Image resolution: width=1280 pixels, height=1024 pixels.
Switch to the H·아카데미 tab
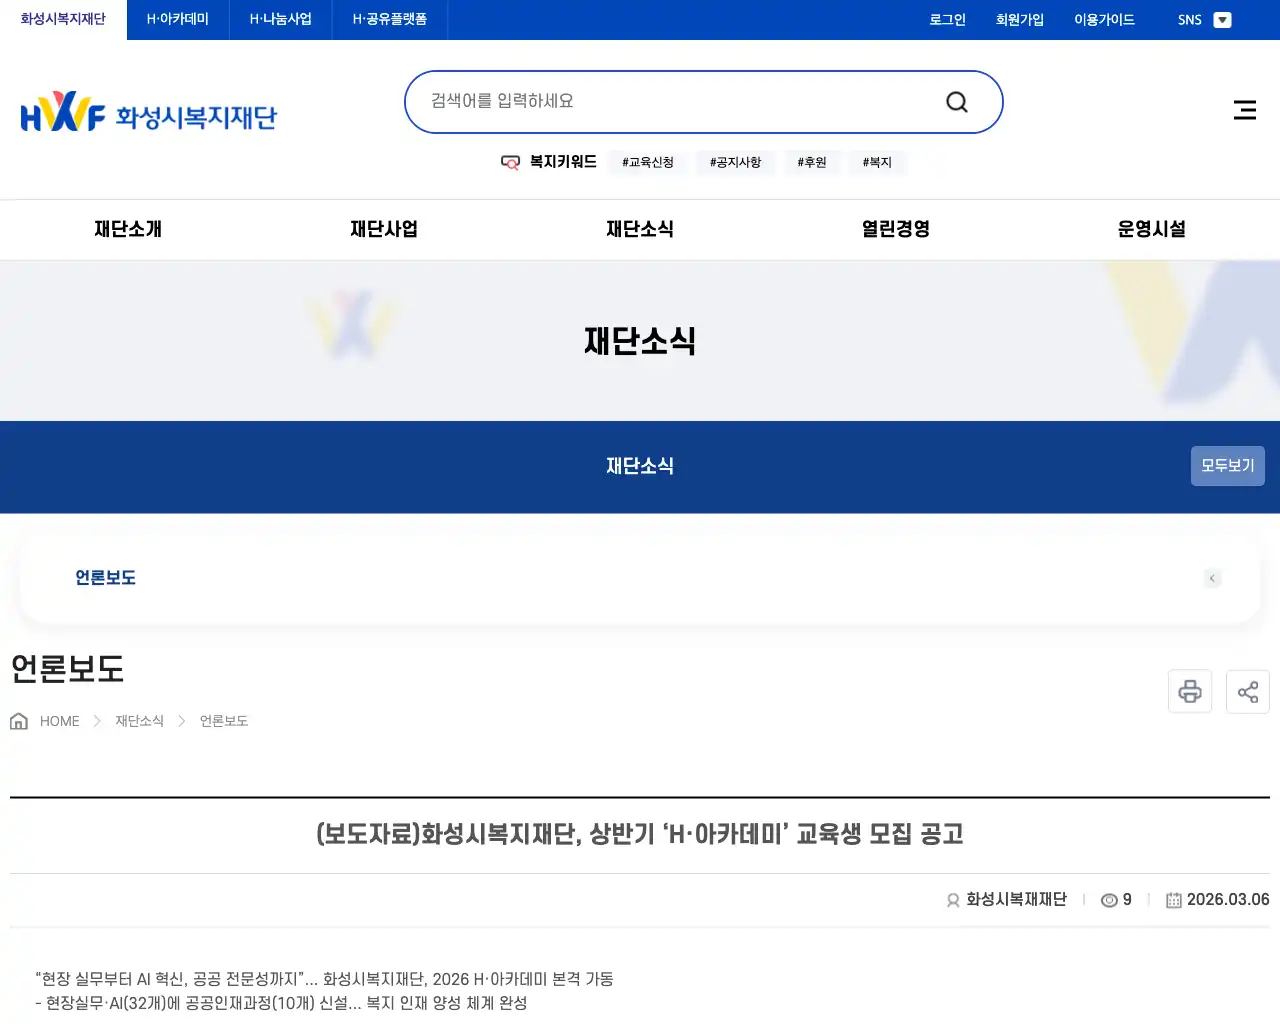(x=177, y=19)
